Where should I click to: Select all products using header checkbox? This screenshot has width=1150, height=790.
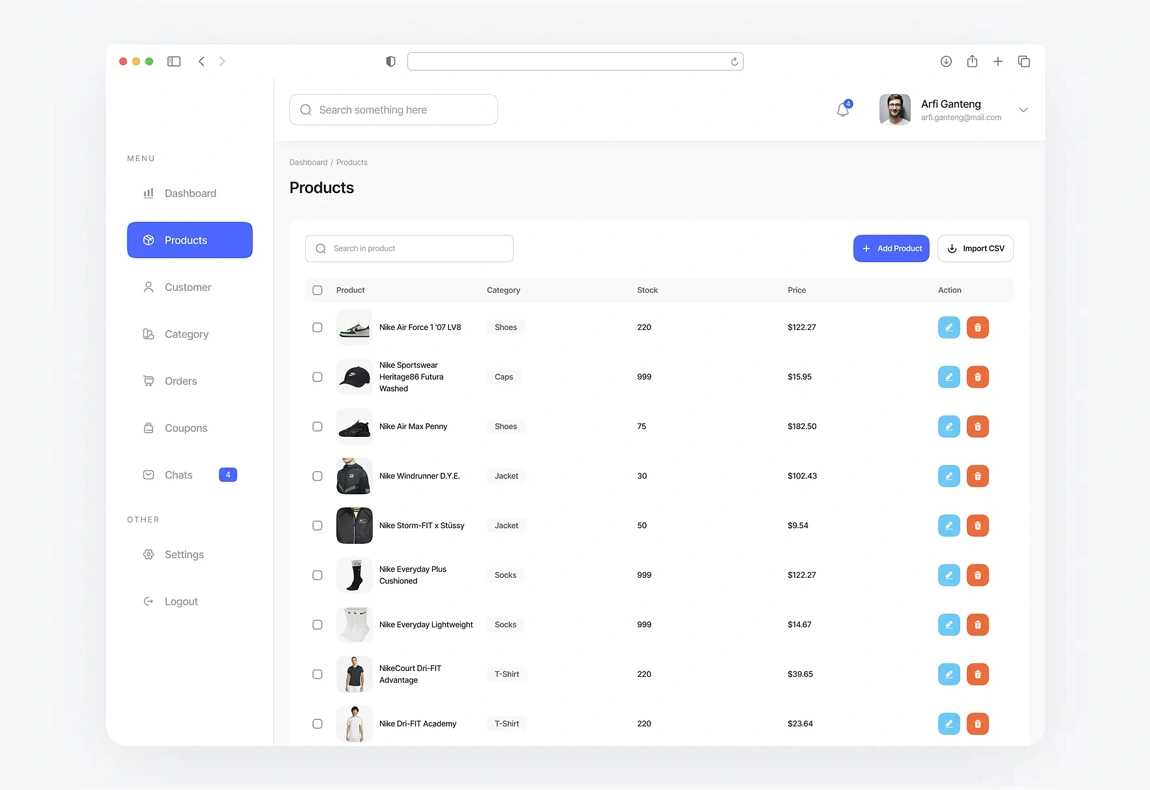(317, 290)
